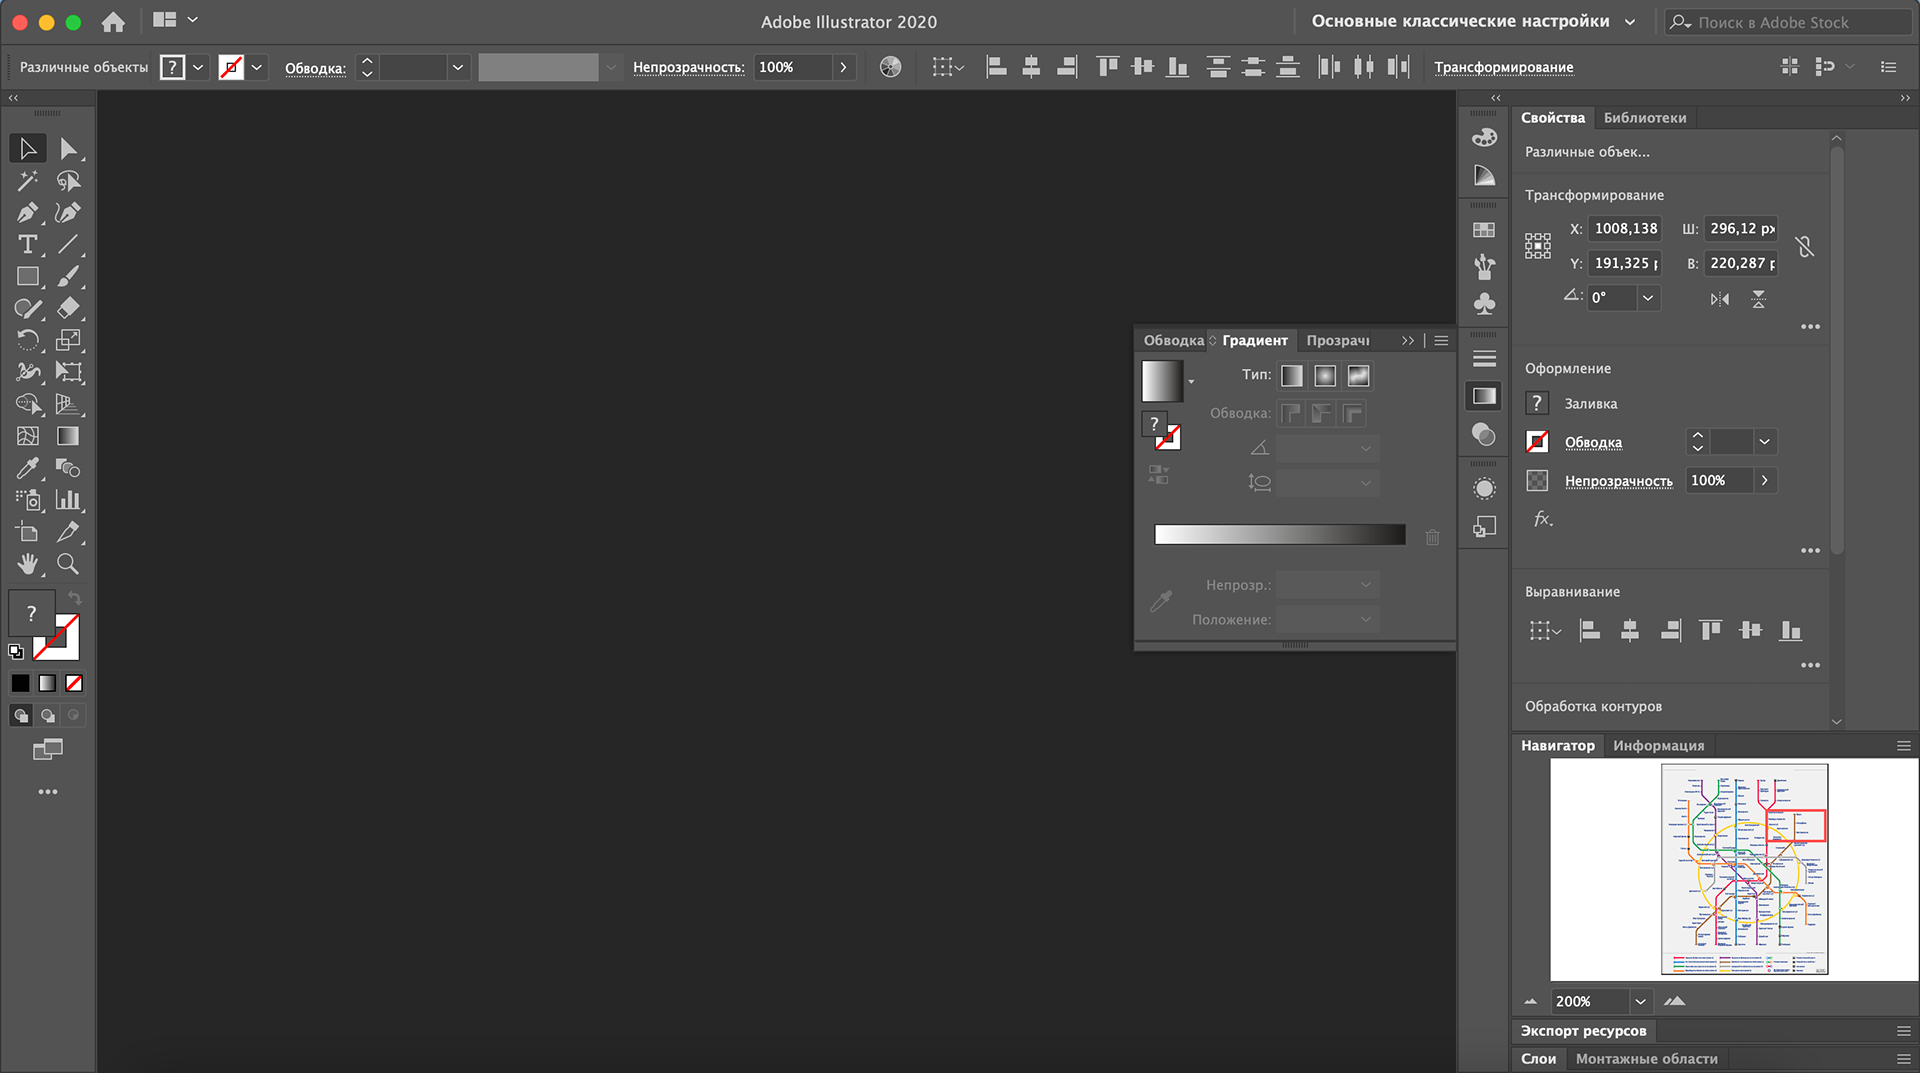The width and height of the screenshot is (1920, 1073).
Task: Open the workspace switcher dropdown
Action: (x=1474, y=21)
